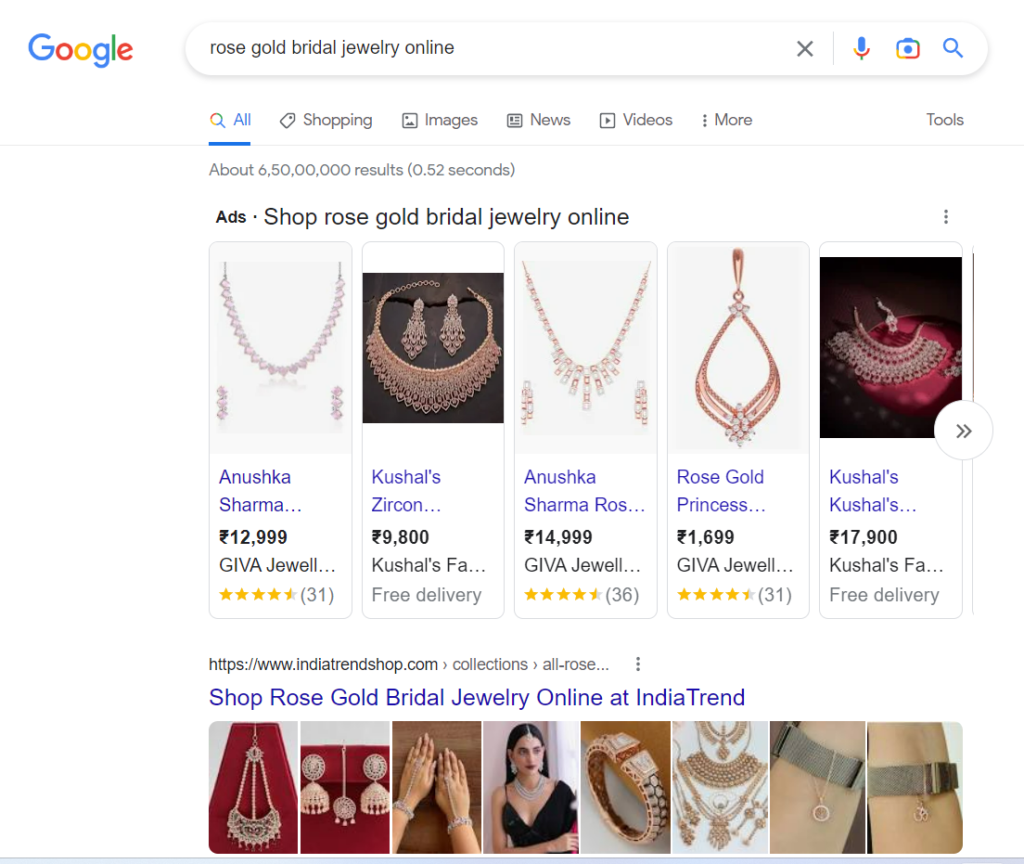The image size is (1024, 864).
Task: Open the three-dot menu next to Ads heading
Action: tap(945, 216)
